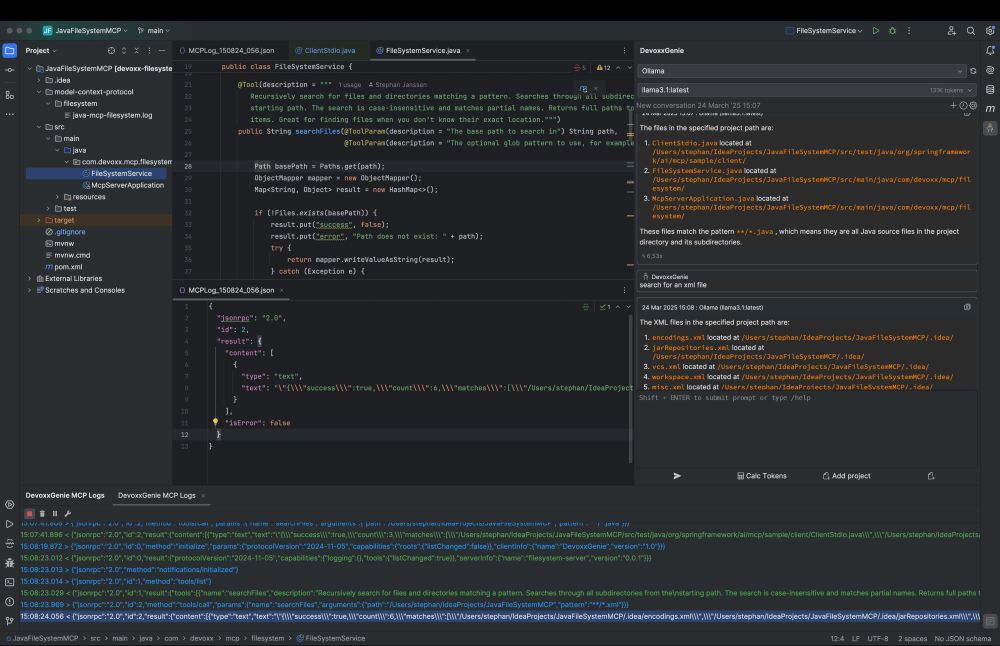Image resolution: width=1000 pixels, height=646 pixels.
Task: Open the Project tool window icon
Action: click(10, 50)
